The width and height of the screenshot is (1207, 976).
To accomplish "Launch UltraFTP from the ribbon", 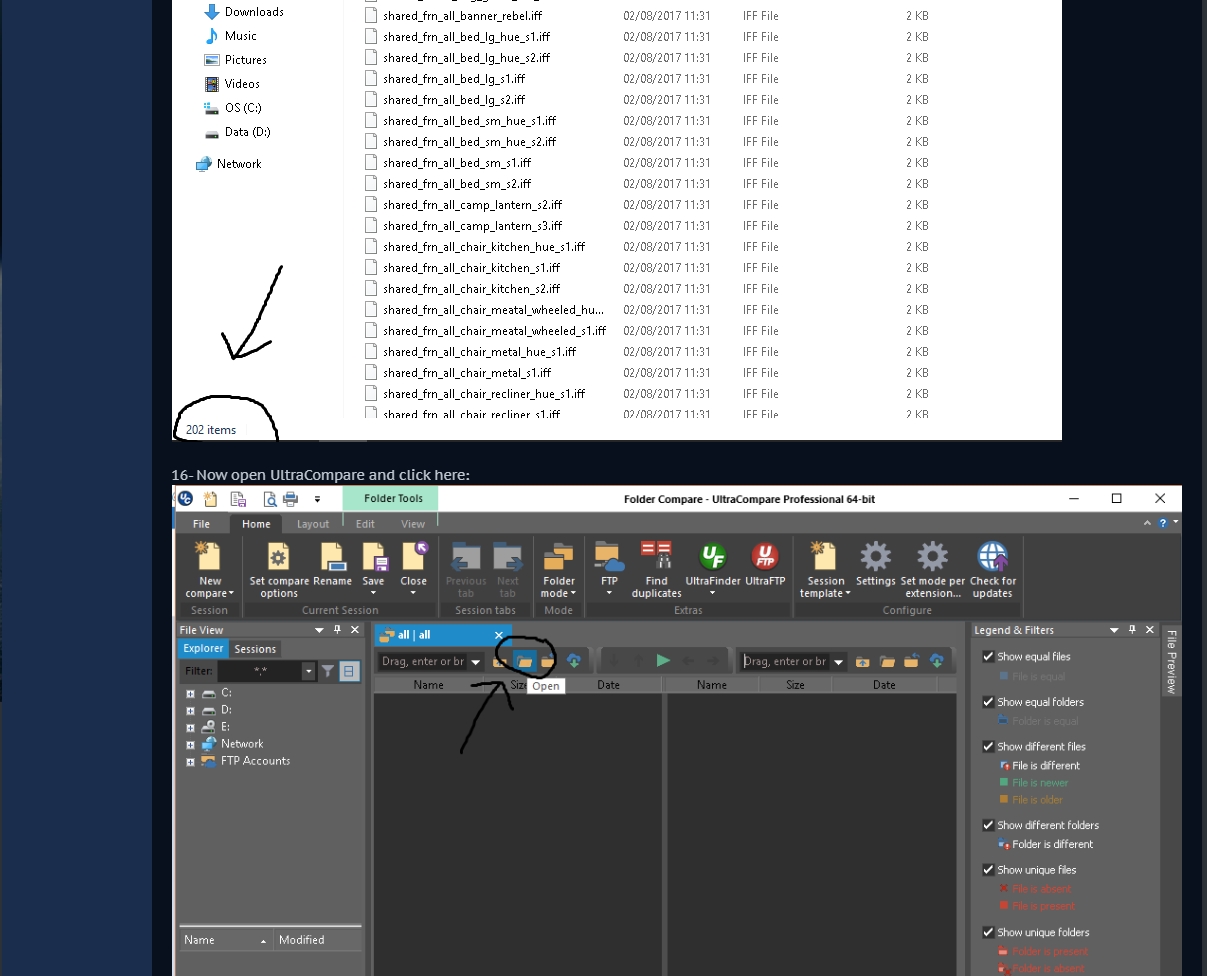I will (765, 565).
